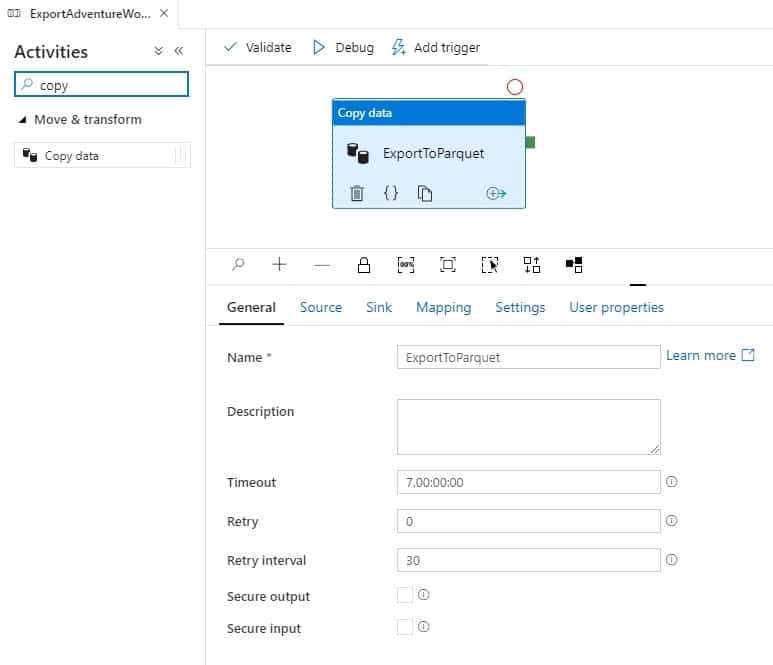
Task: Click the Name field with ExportToParquet
Action: pos(528,357)
